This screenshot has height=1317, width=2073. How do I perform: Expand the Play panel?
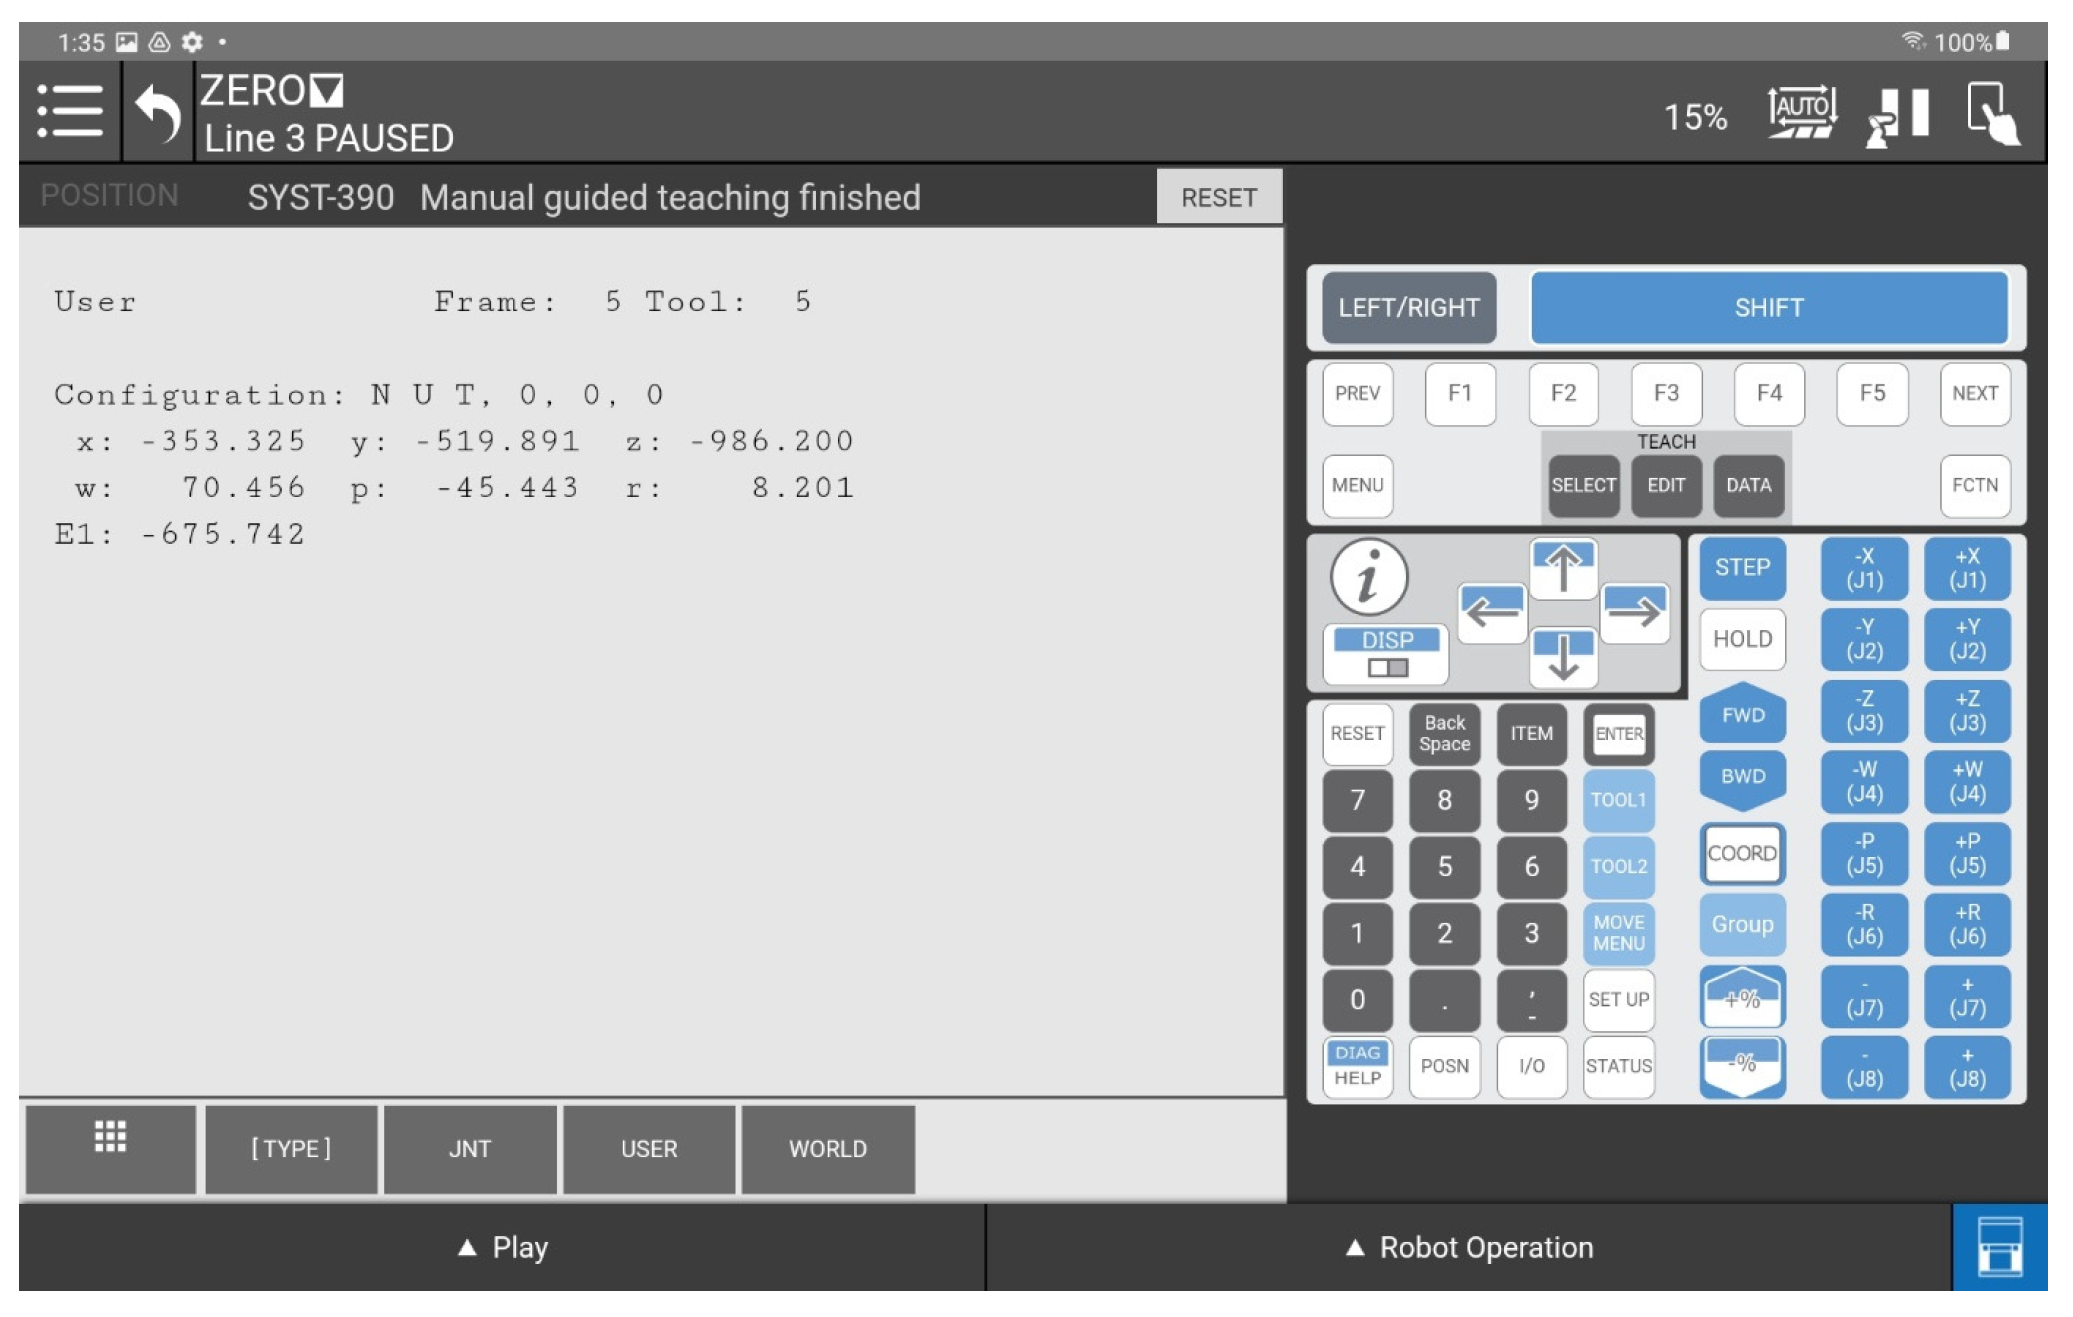click(x=502, y=1247)
